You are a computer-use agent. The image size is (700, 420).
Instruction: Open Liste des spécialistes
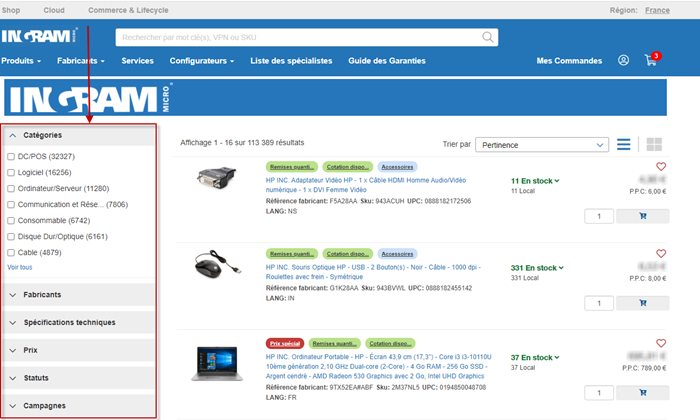291,61
